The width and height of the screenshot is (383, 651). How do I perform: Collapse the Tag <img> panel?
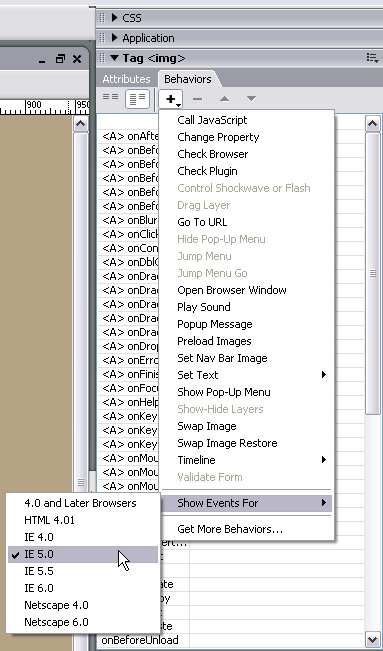pos(115,58)
